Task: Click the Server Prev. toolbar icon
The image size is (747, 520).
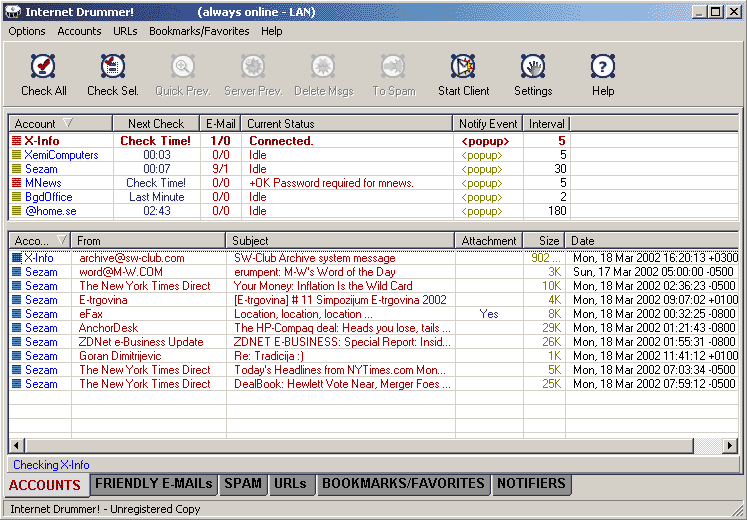Action: pos(253,66)
